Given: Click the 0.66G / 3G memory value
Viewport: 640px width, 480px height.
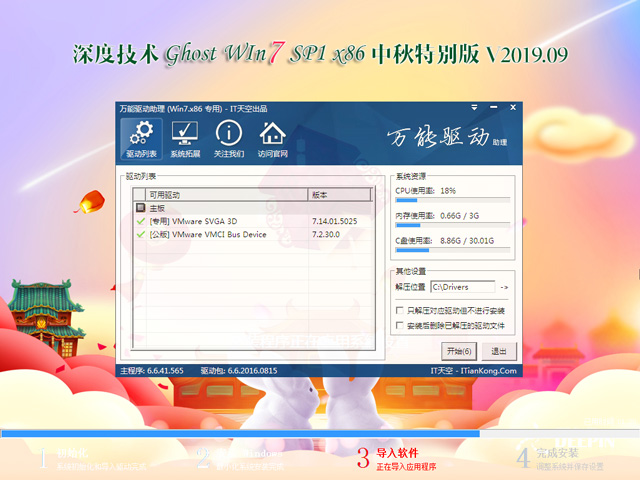Looking at the screenshot, I should click(x=460, y=216).
